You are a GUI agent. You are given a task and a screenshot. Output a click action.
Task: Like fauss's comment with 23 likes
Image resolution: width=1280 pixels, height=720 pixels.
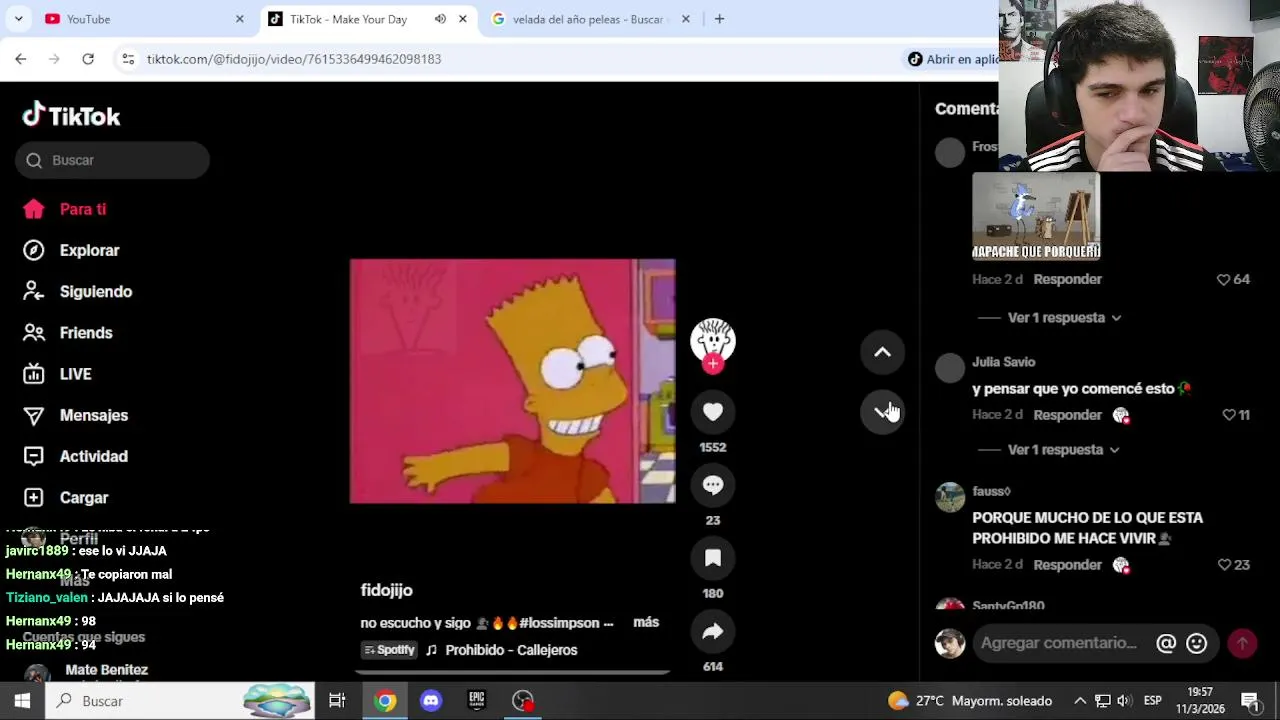pyautogui.click(x=1224, y=565)
